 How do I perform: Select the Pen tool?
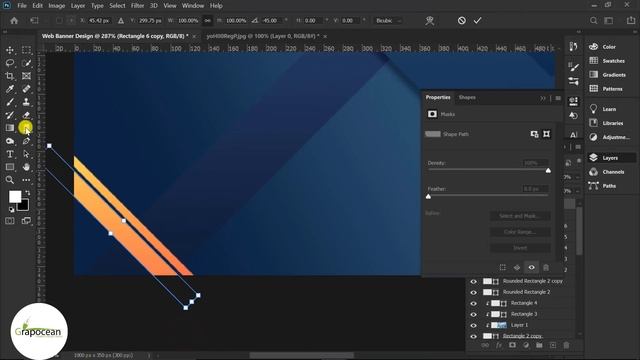(26, 141)
